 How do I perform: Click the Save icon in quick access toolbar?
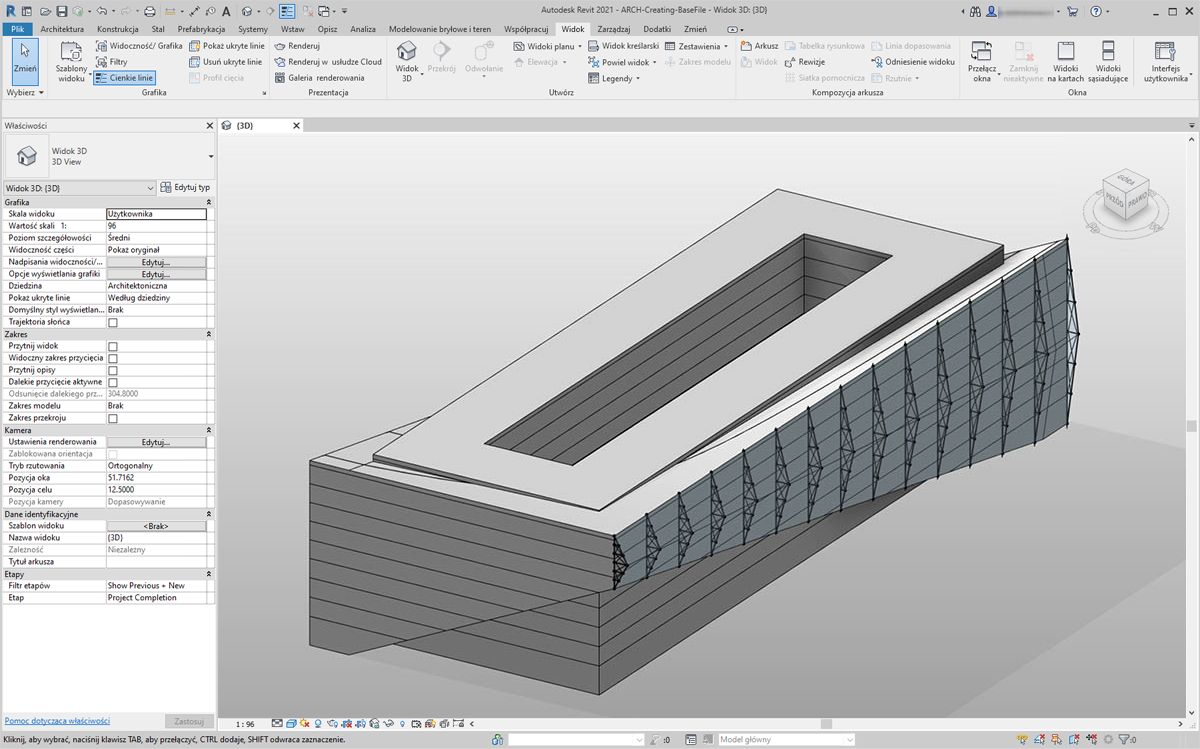pyautogui.click(x=61, y=11)
